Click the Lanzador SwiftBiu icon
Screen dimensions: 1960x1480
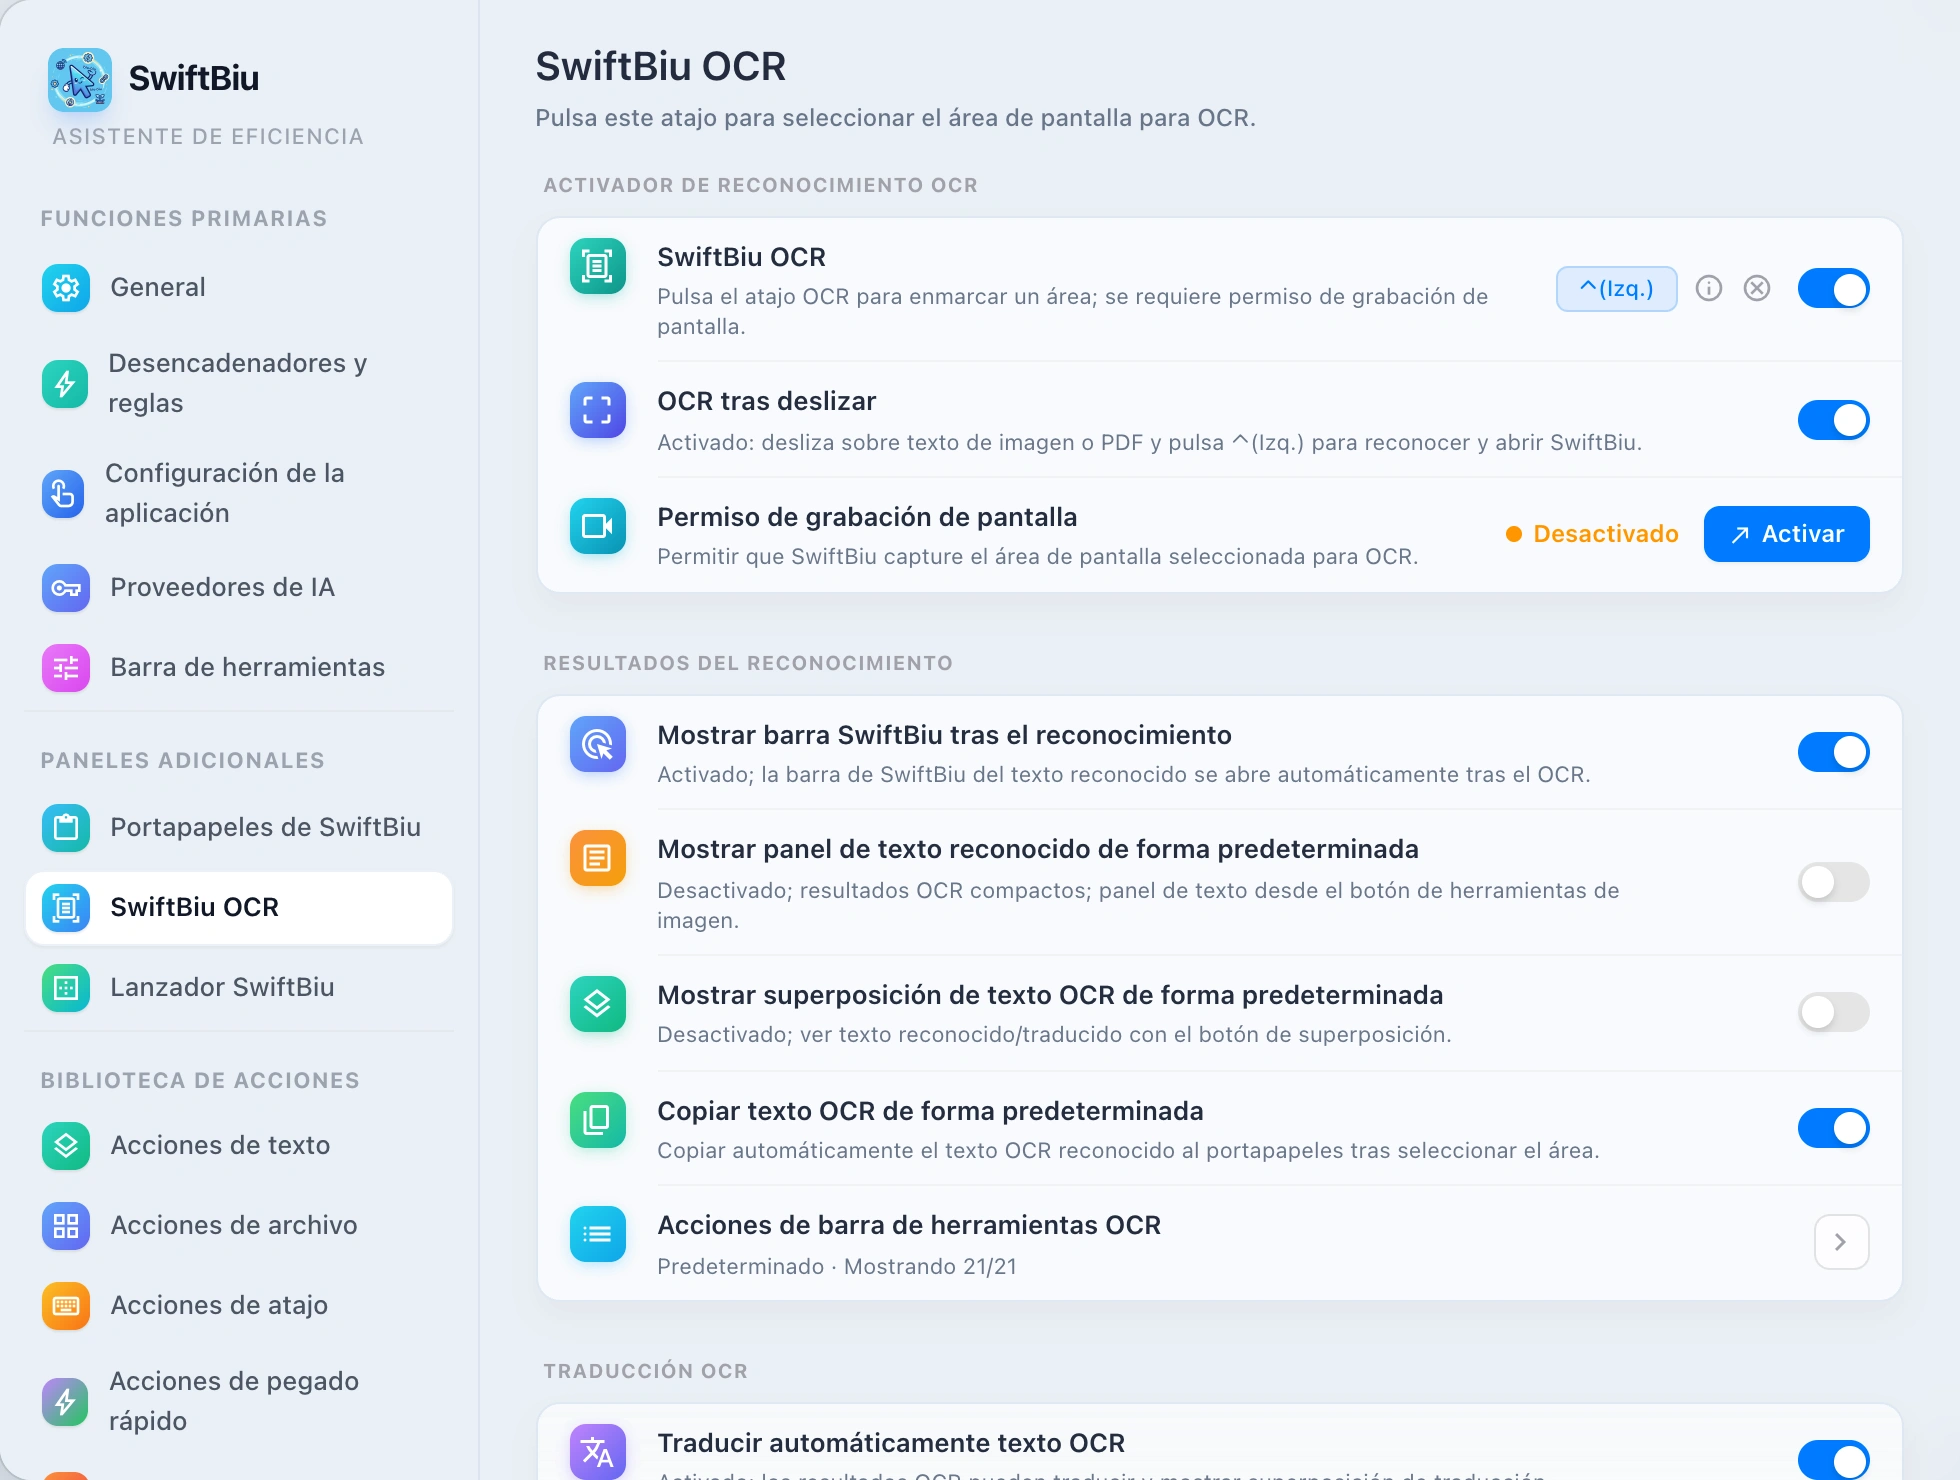(x=66, y=988)
